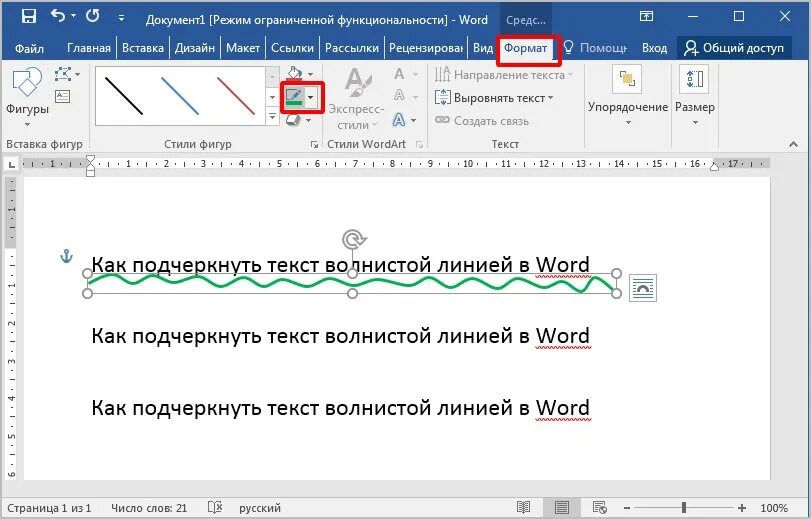Open Выровнять текст alignment options
811x519 pixels.
click(x=494, y=98)
